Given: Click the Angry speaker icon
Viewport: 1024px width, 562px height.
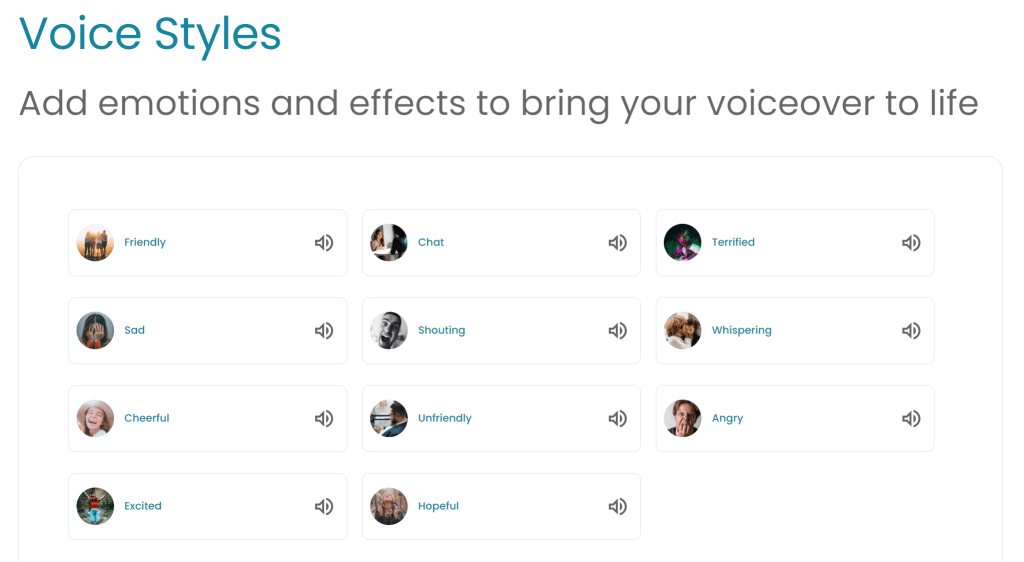Looking at the screenshot, I should [x=911, y=419].
